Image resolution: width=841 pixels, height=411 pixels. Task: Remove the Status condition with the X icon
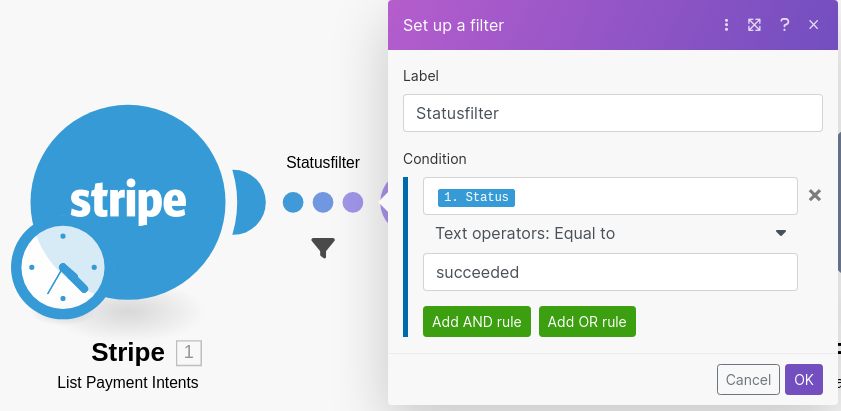[x=815, y=195]
